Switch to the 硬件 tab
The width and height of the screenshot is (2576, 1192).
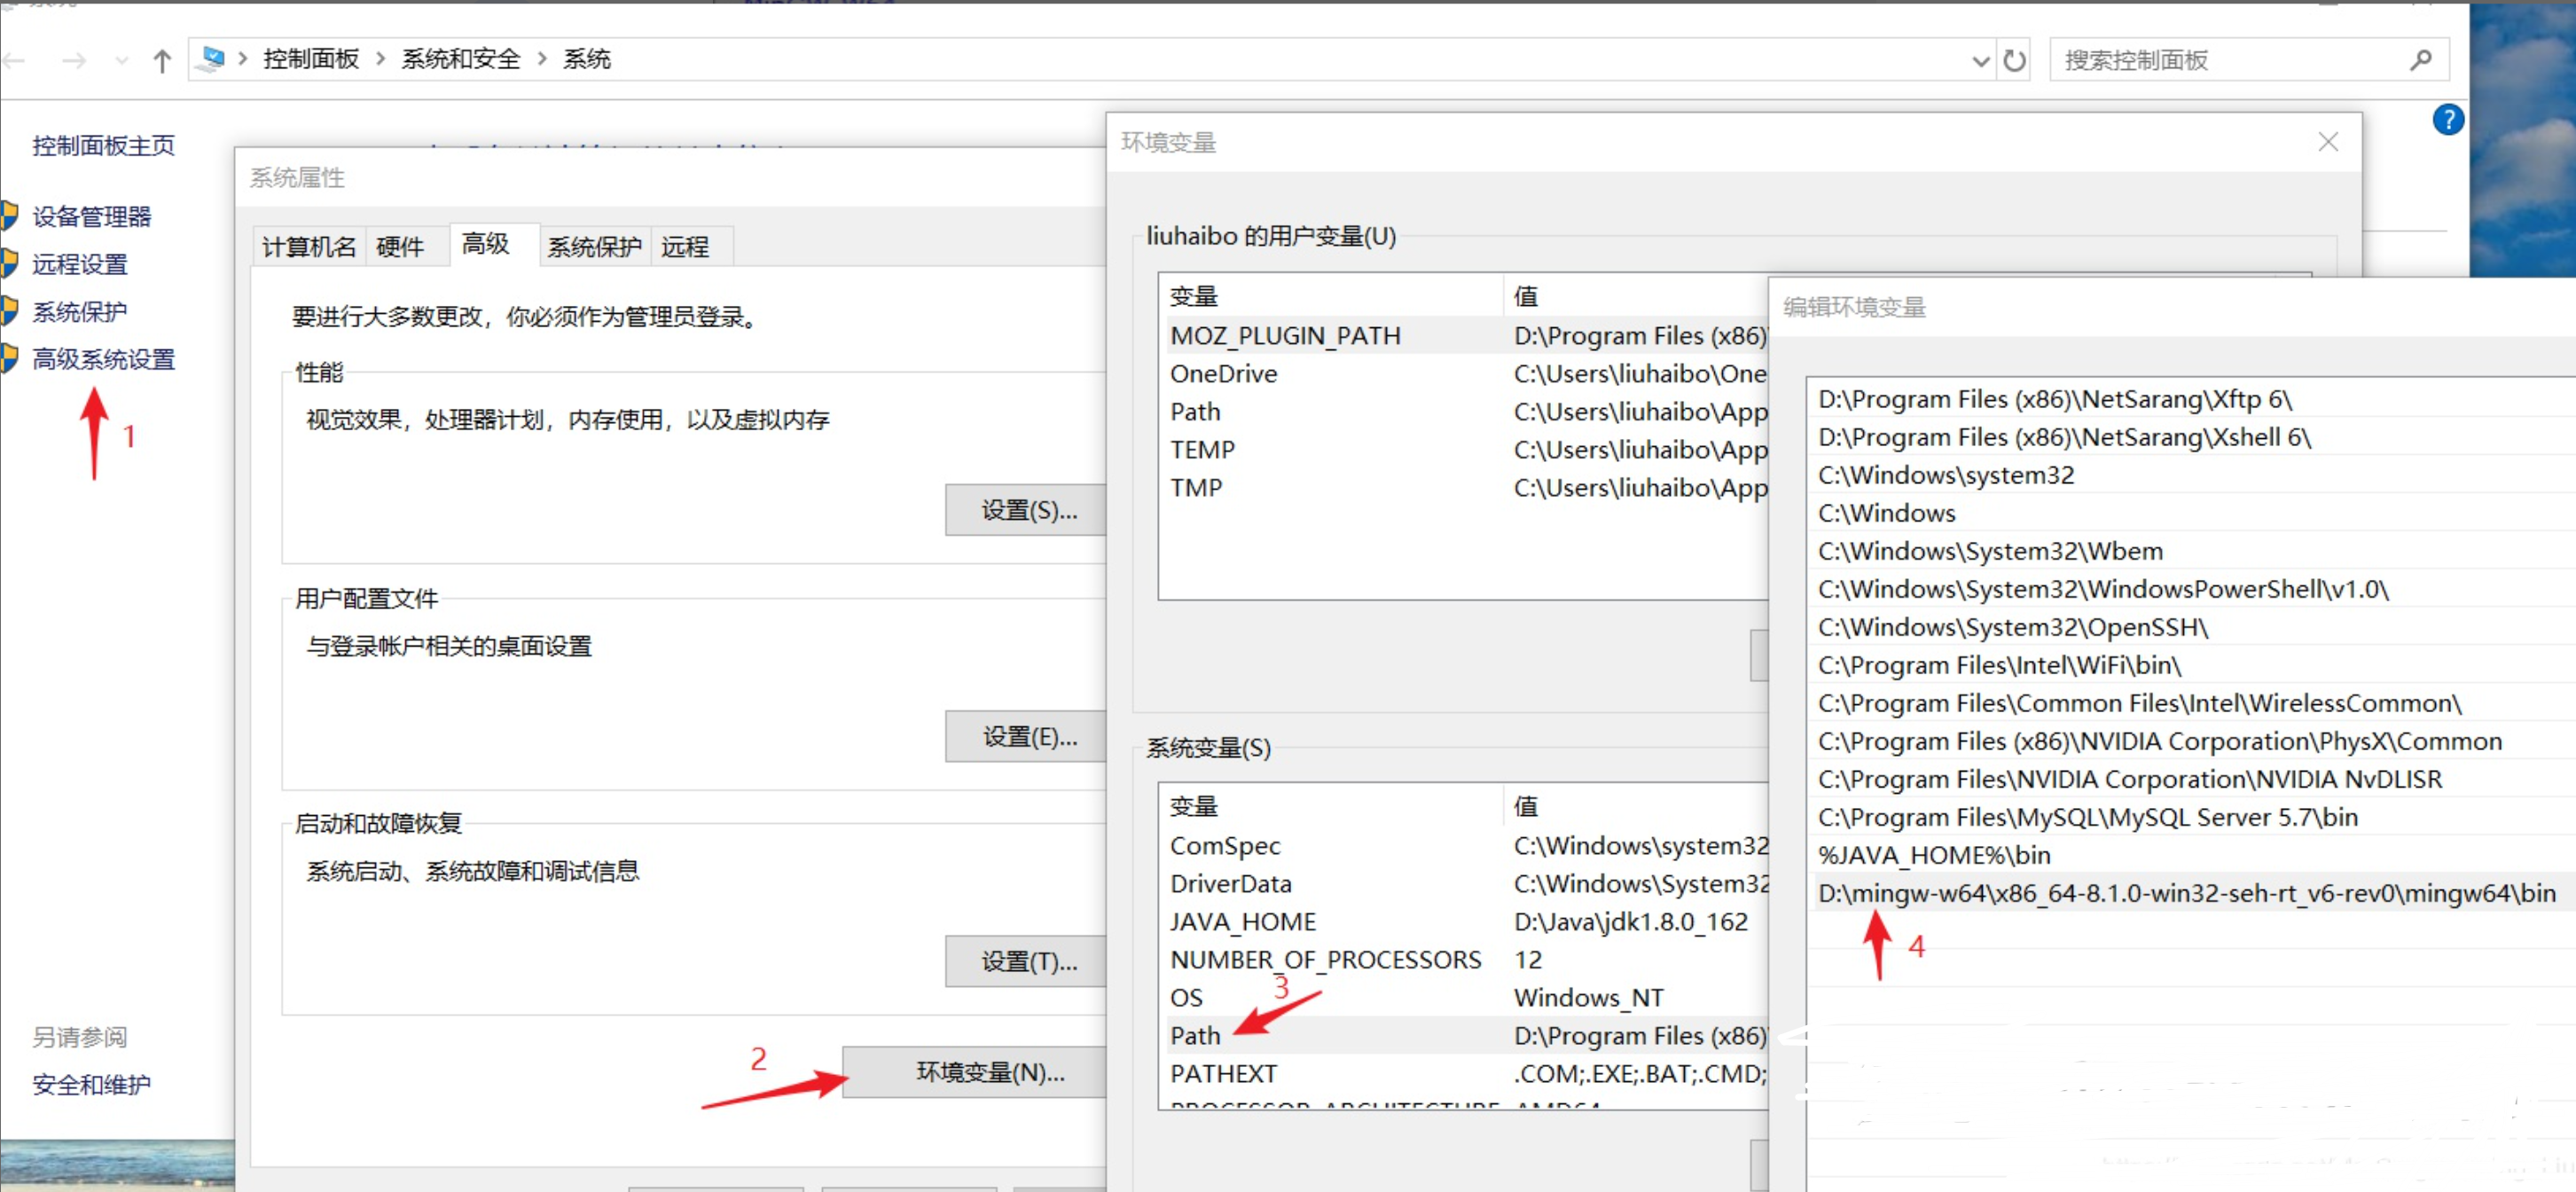(400, 246)
